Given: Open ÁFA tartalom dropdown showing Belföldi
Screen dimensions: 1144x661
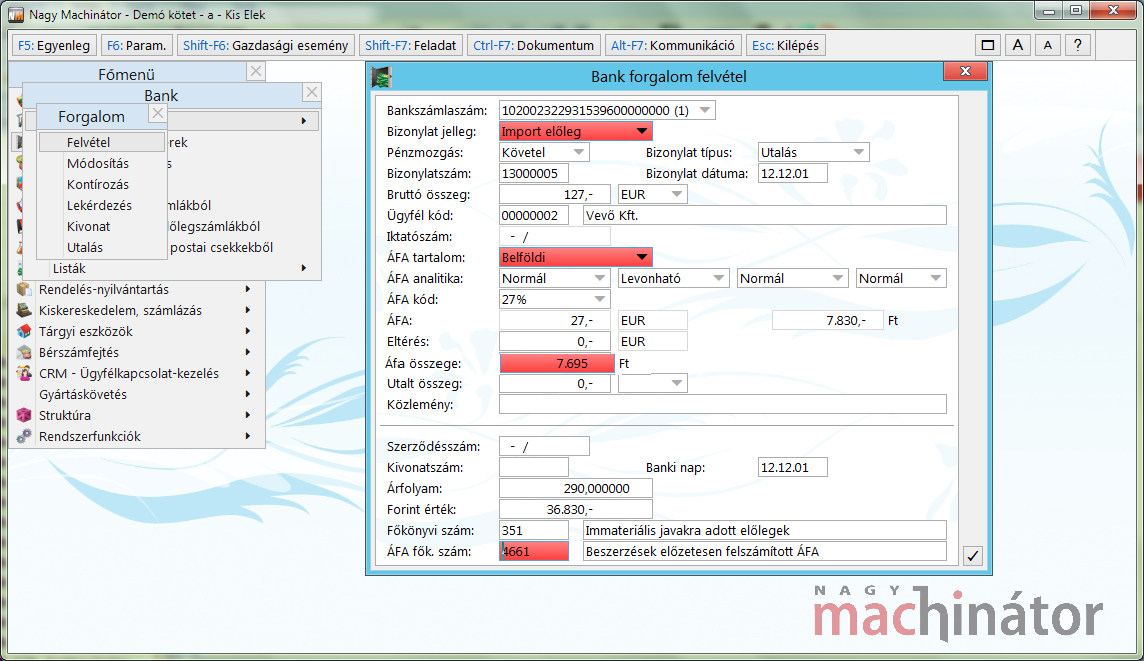Looking at the screenshot, I should click(x=641, y=258).
